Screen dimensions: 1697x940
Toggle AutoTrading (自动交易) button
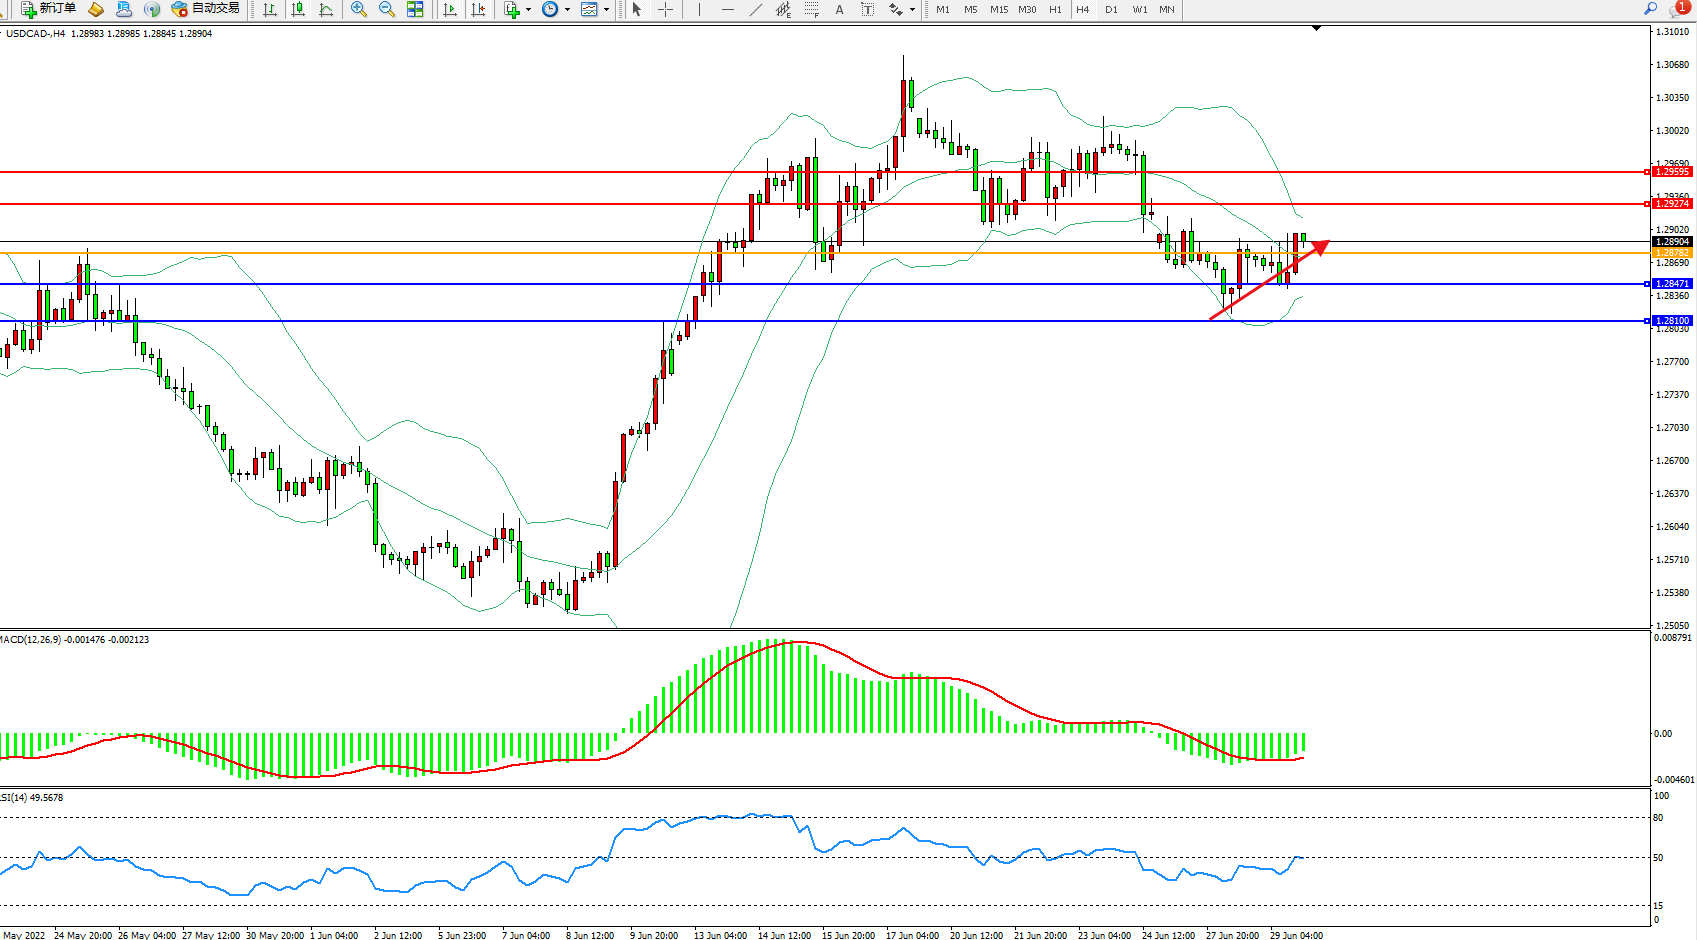tap(206, 9)
